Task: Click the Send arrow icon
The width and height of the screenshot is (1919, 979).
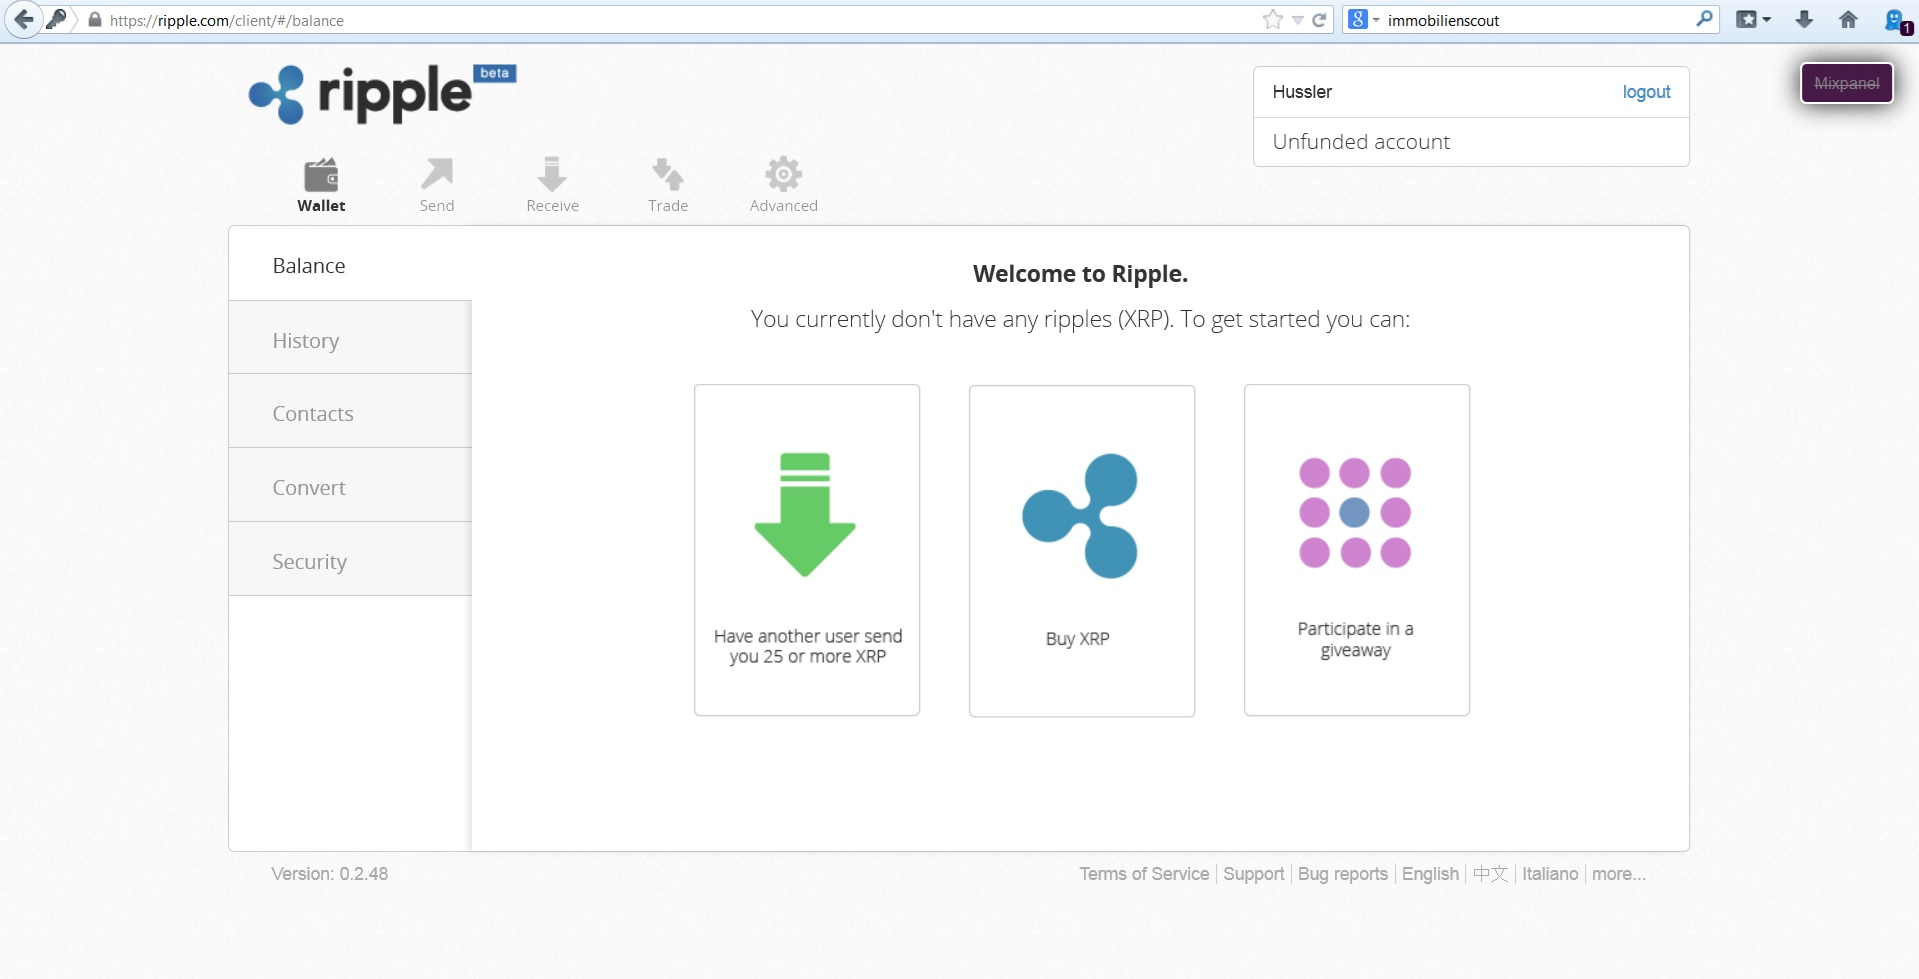Action: [x=437, y=174]
